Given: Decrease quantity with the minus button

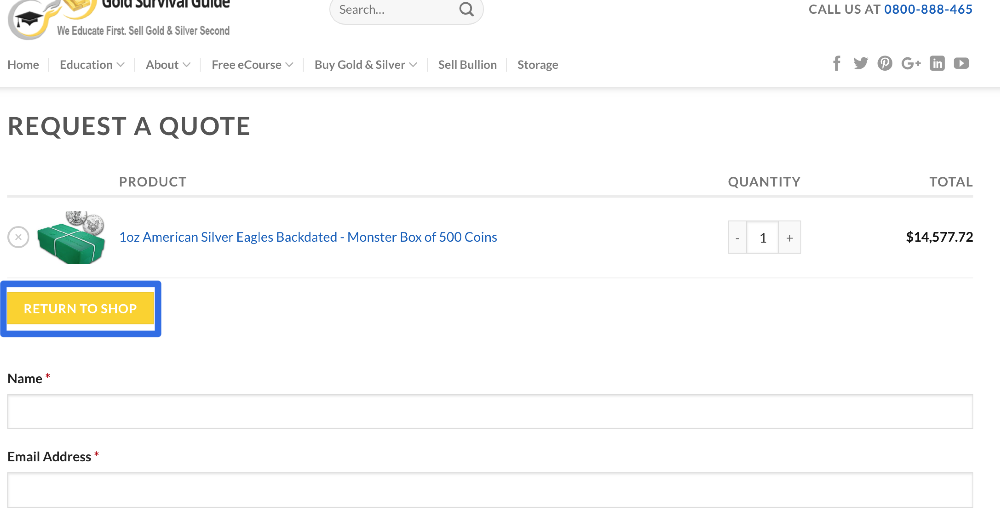Looking at the screenshot, I should coord(737,237).
